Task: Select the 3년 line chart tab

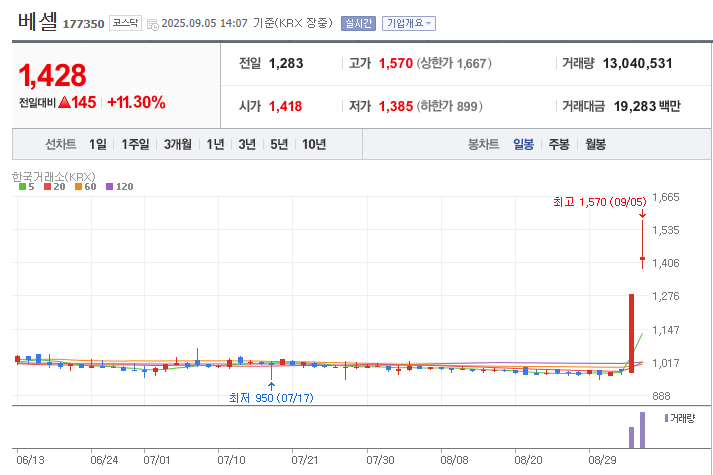Action: 247,145
